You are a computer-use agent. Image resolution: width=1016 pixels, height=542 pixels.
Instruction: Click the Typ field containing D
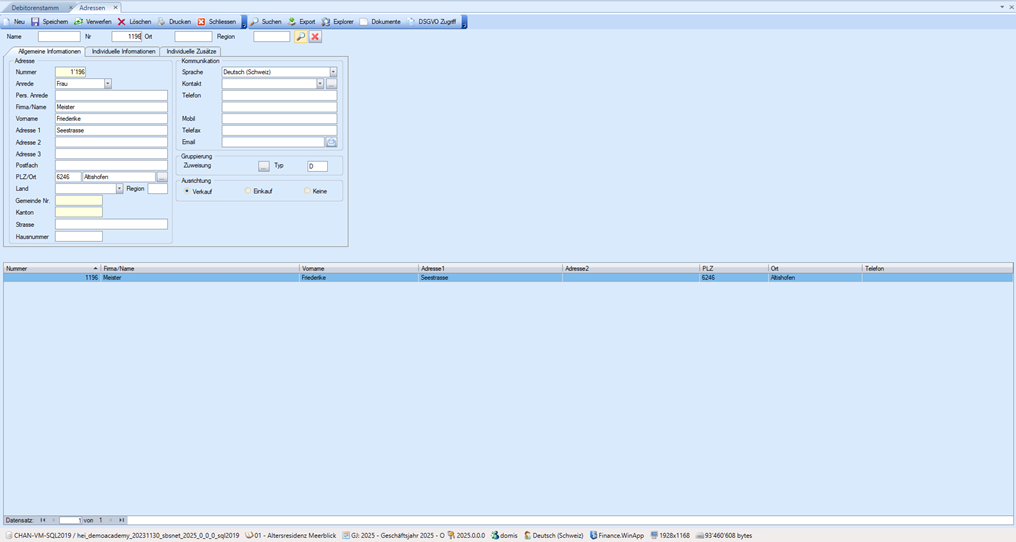[317, 167]
